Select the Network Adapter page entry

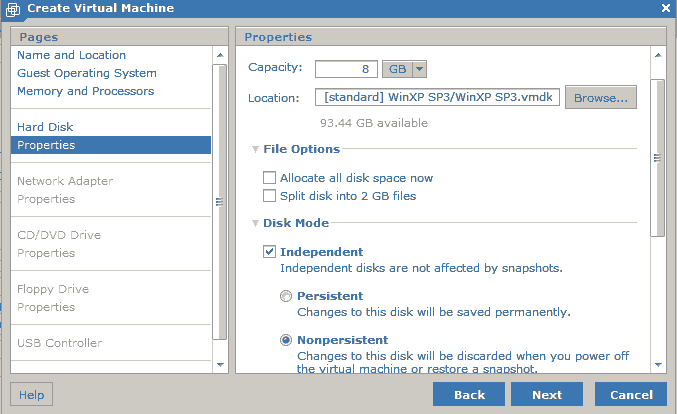pos(65,181)
